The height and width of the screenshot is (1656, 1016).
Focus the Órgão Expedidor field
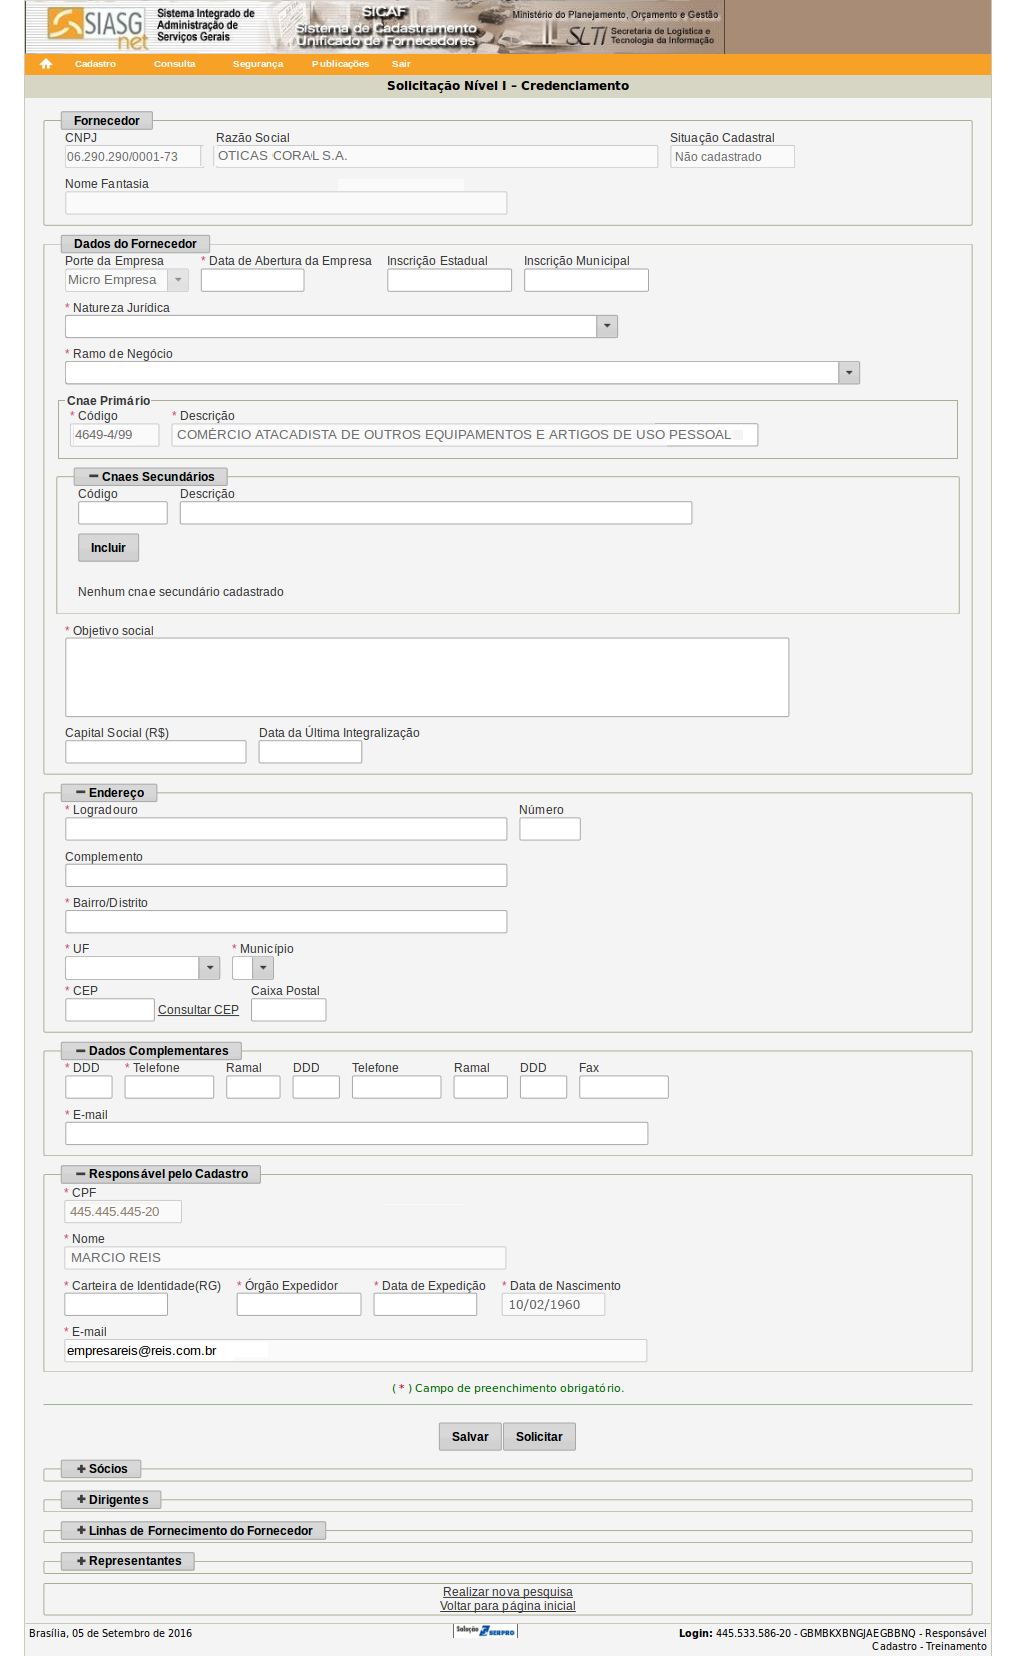(299, 1304)
